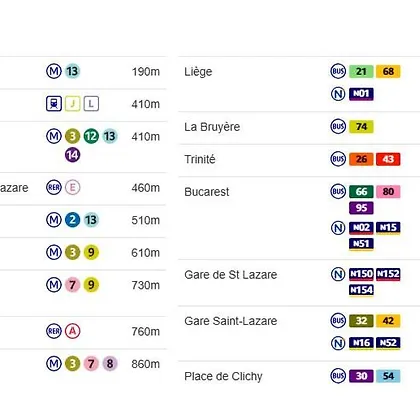Select the RER A line badge
This screenshot has height=420, width=420.
click(72, 331)
